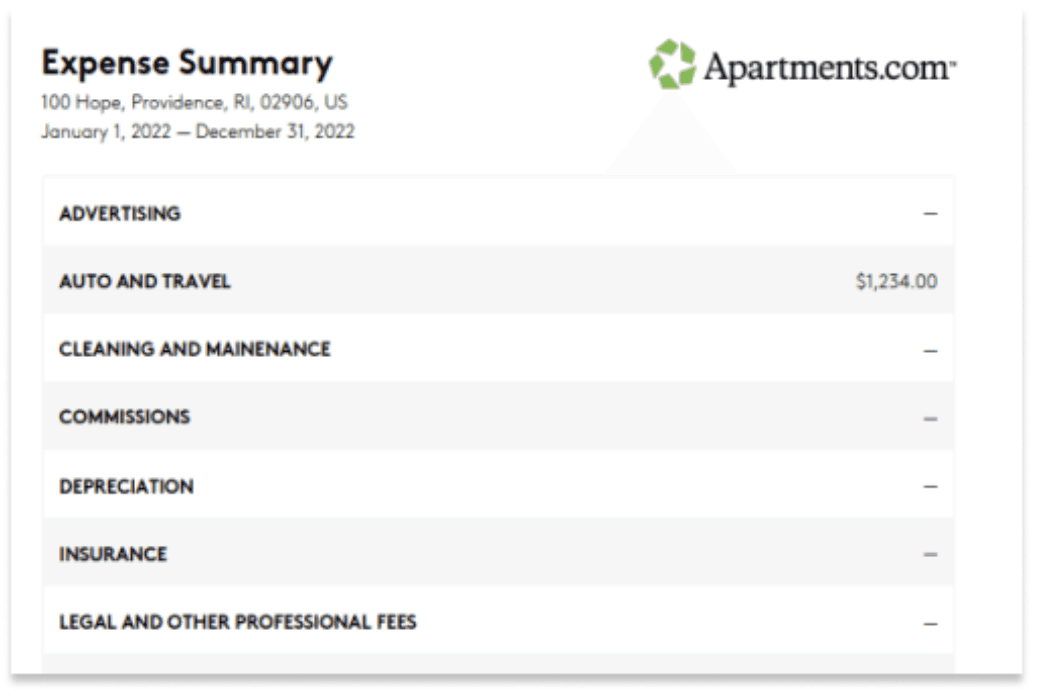Select Legal and Other Professional Fees row
This screenshot has width=1040, height=698.
[x=498, y=621]
